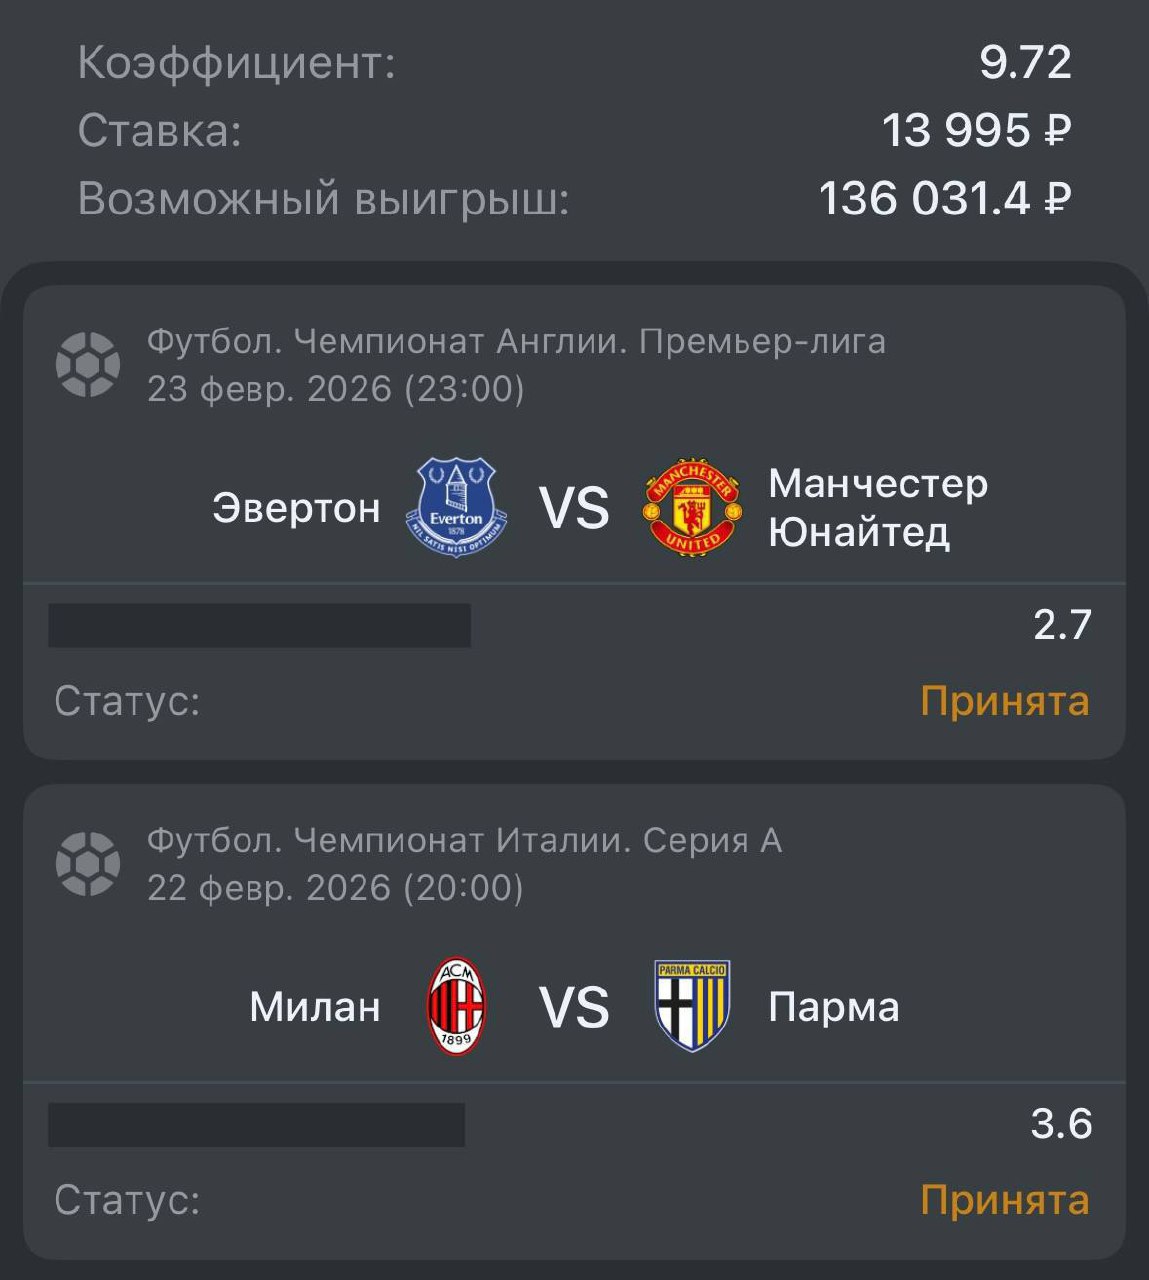The image size is (1149, 1280).
Task: Click the stake amount 13 995 ₽
Action: pyautogui.click(x=976, y=130)
